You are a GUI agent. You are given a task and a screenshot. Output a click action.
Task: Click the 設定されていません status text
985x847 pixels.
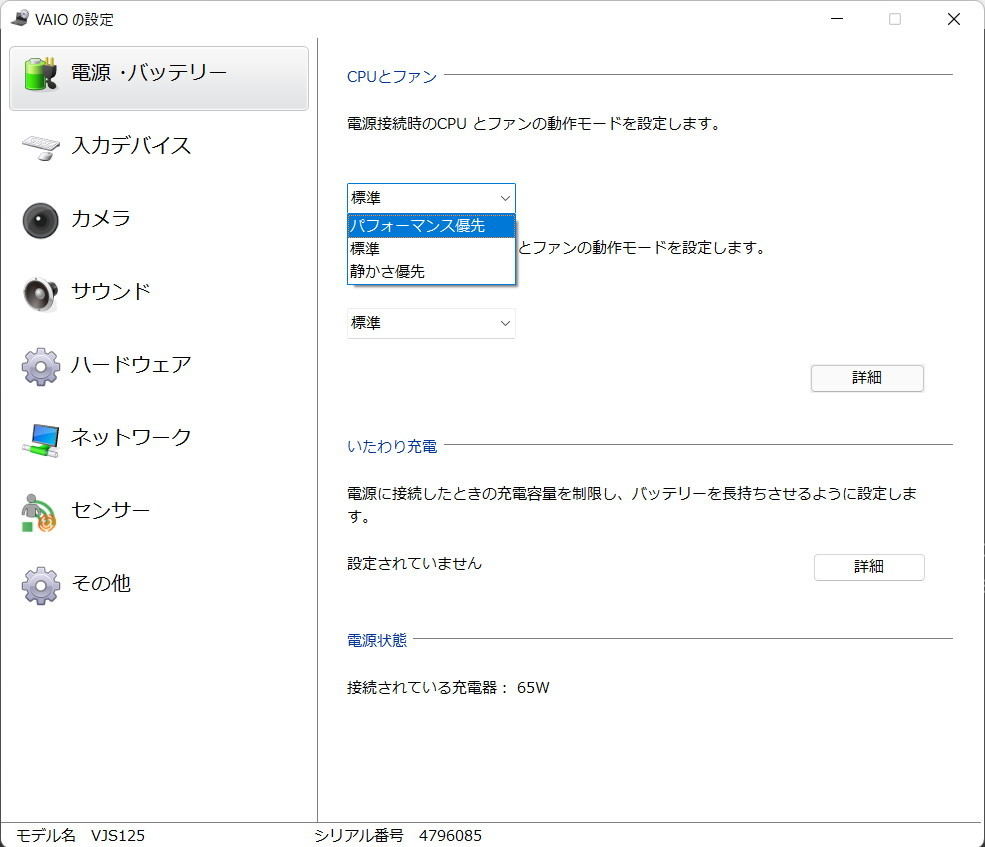click(415, 564)
